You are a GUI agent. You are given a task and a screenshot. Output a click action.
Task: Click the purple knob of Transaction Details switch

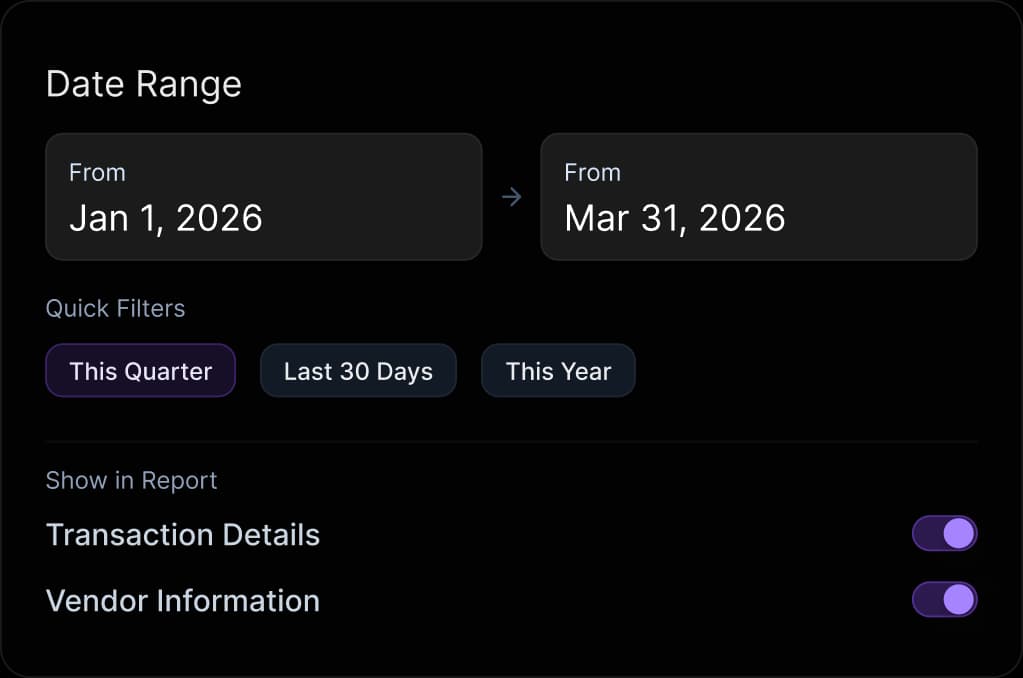click(x=958, y=534)
